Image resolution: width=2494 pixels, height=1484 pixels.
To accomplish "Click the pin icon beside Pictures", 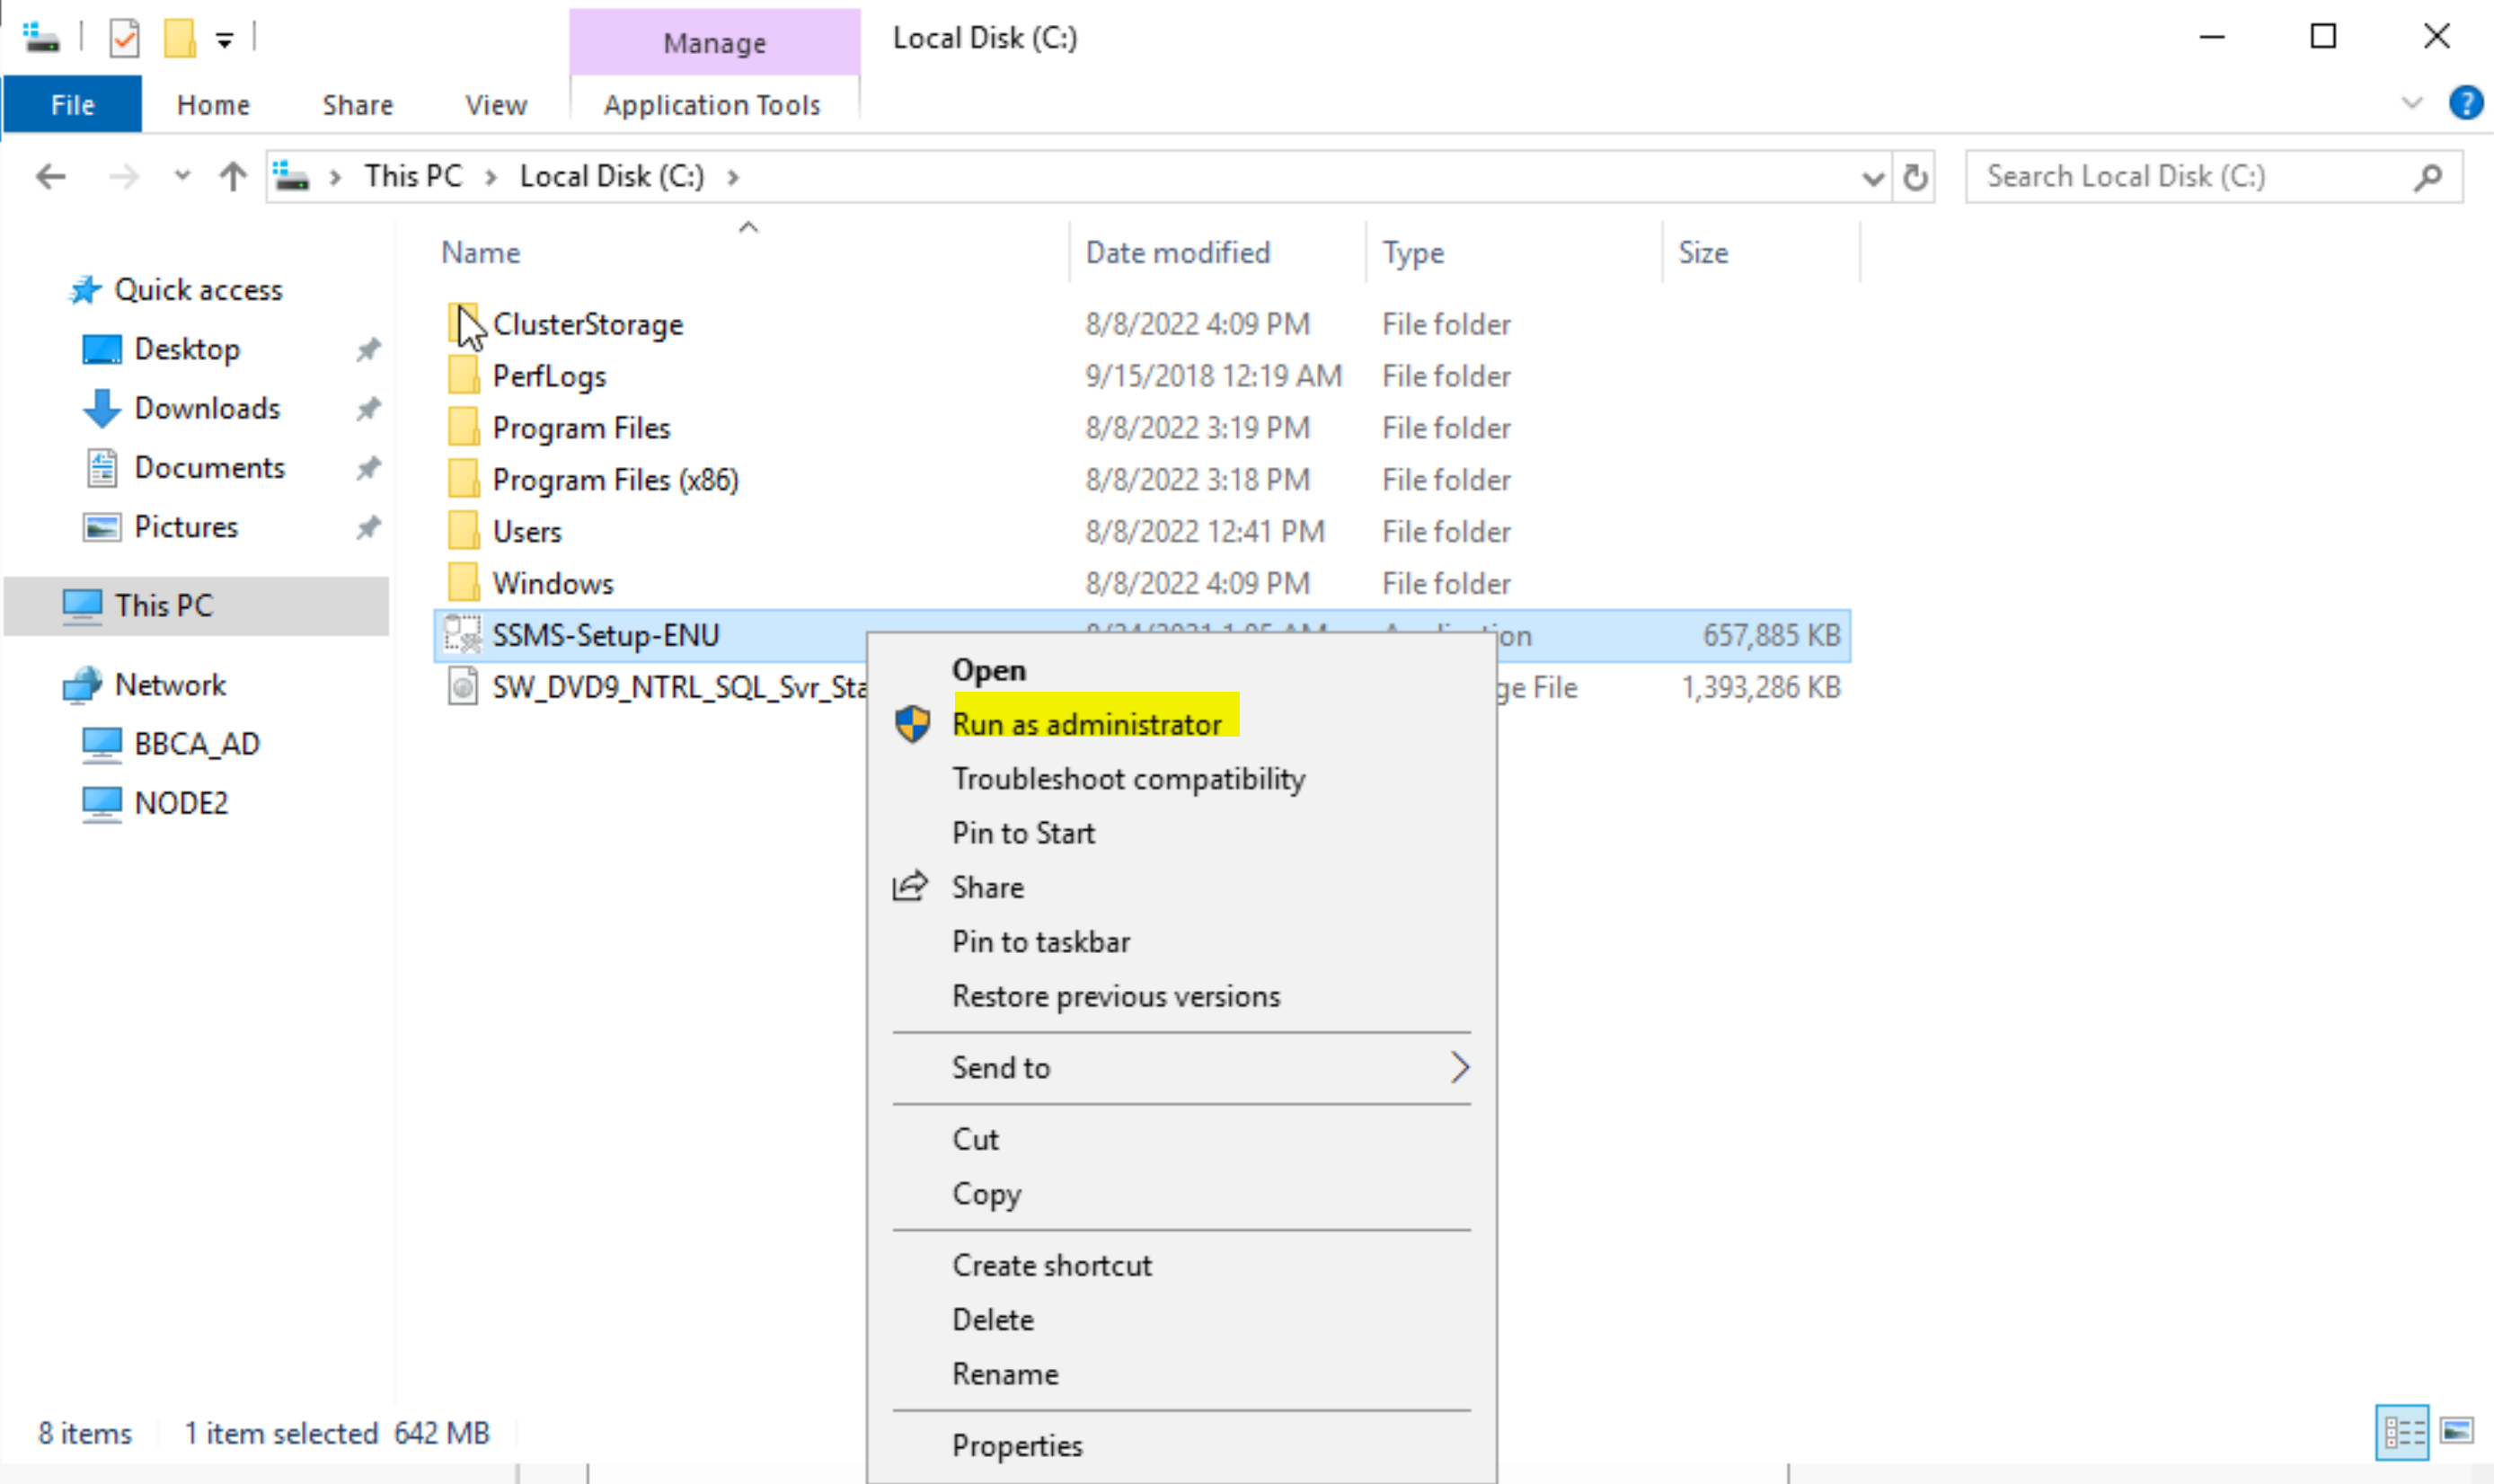I will point(368,527).
